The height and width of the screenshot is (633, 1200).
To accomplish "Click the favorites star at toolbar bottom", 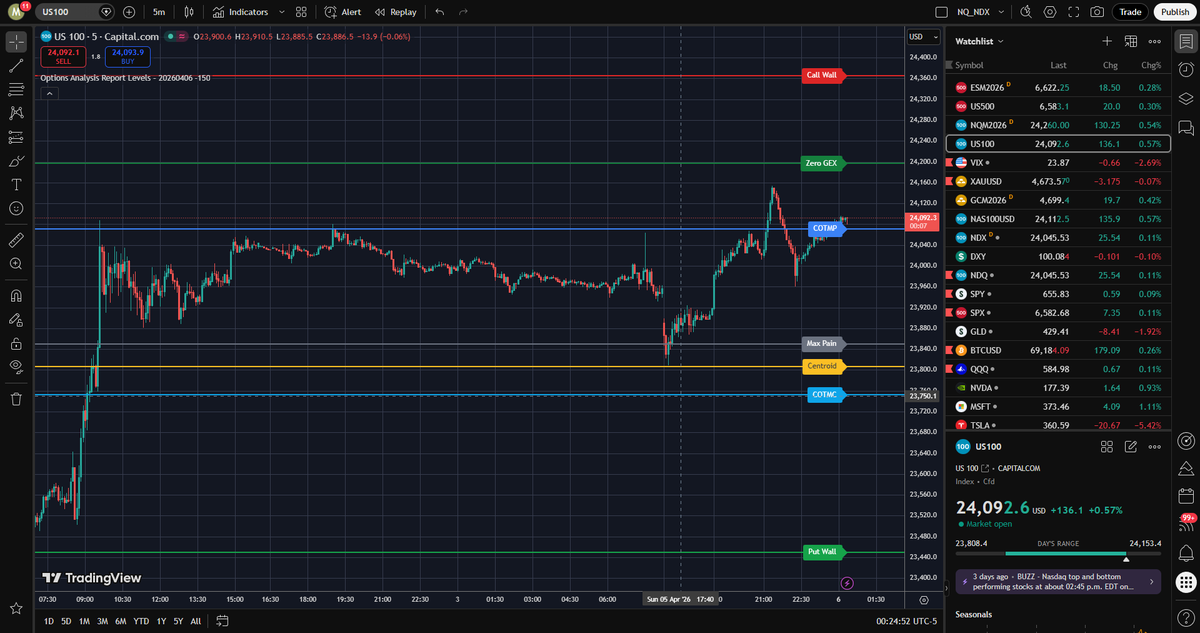I will (x=16, y=608).
